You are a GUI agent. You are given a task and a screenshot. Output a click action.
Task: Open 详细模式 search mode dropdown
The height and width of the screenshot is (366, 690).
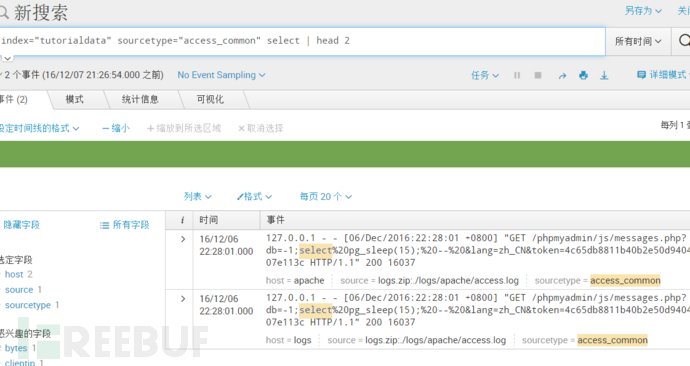click(x=663, y=75)
